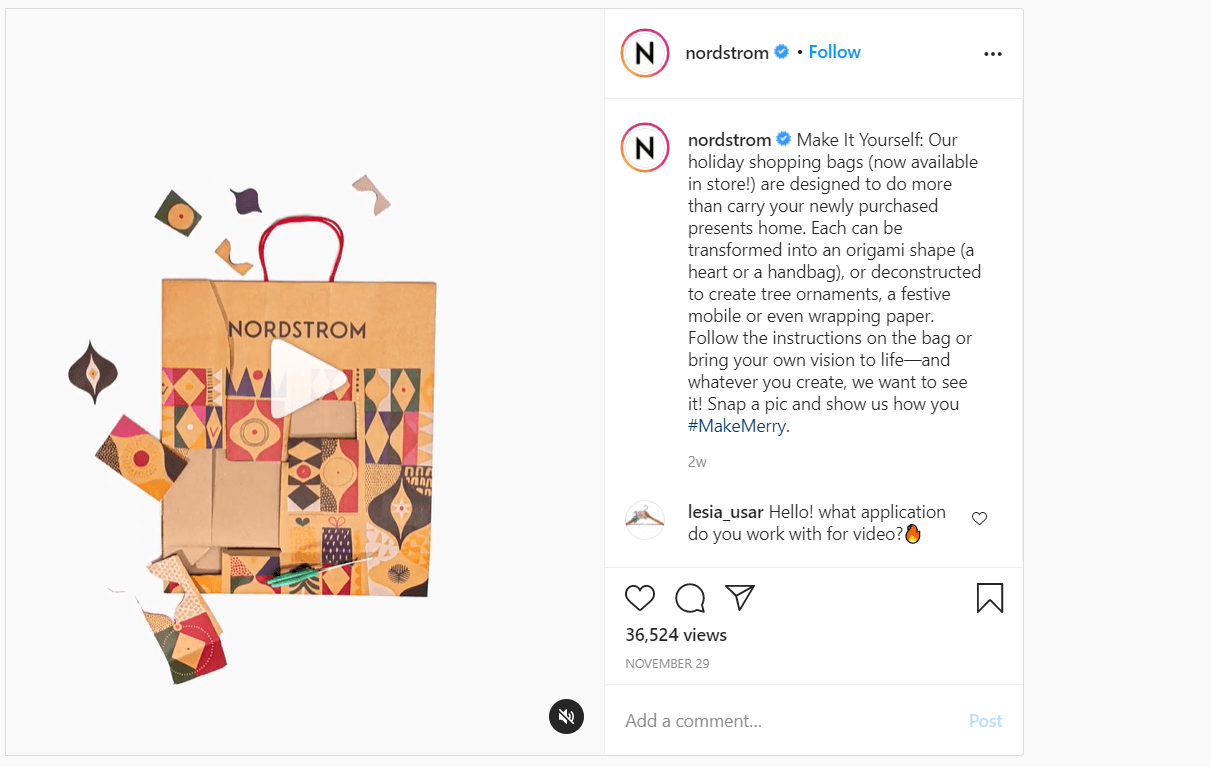Viewport: 1211px width, 767px height.
Task: Open nordstrom's profile picture in the header
Action: 644,52
